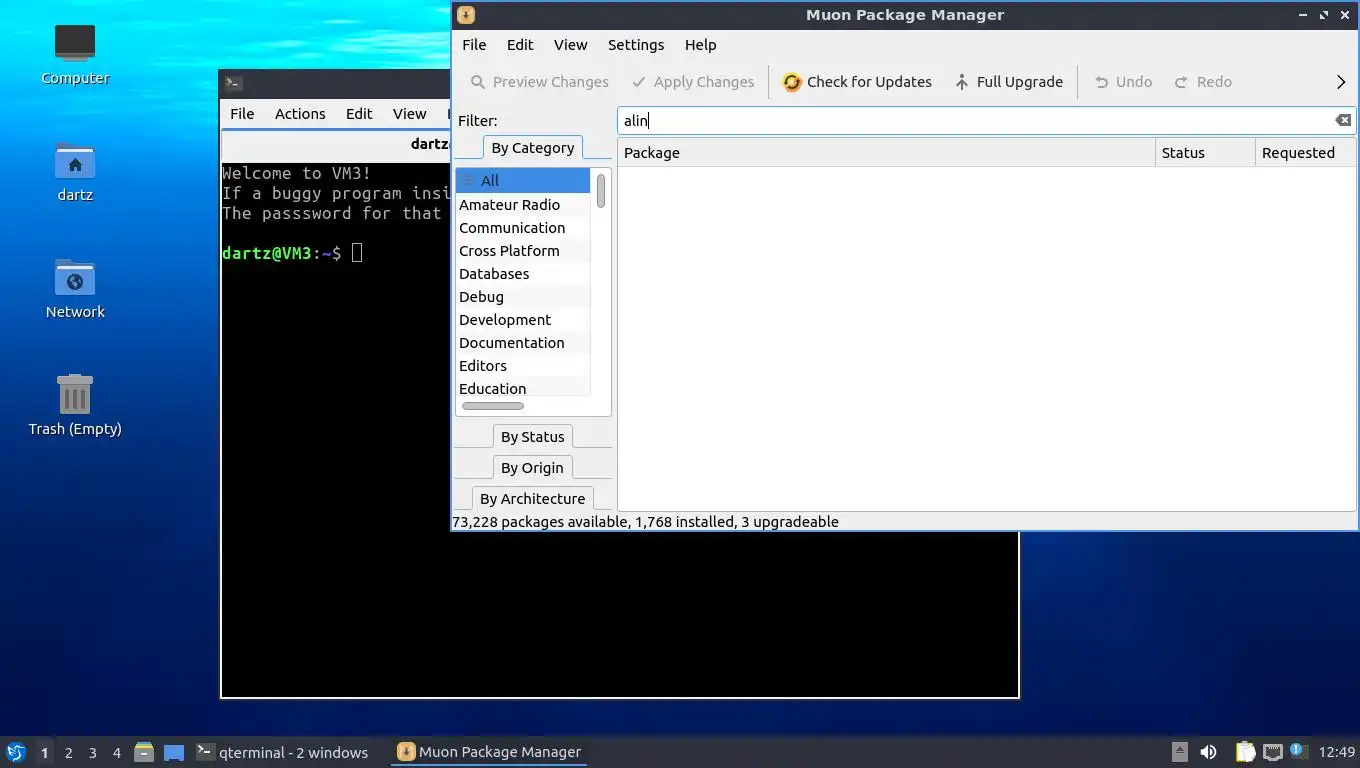Viewport: 1360px width, 768px height.
Task: Switch to the By Origin tab
Action: 532,468
